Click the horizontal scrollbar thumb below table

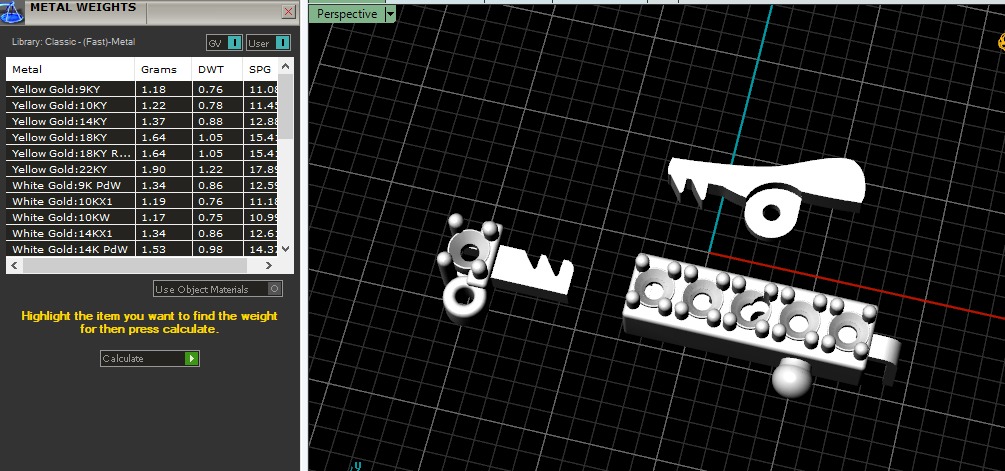point(135,265)
